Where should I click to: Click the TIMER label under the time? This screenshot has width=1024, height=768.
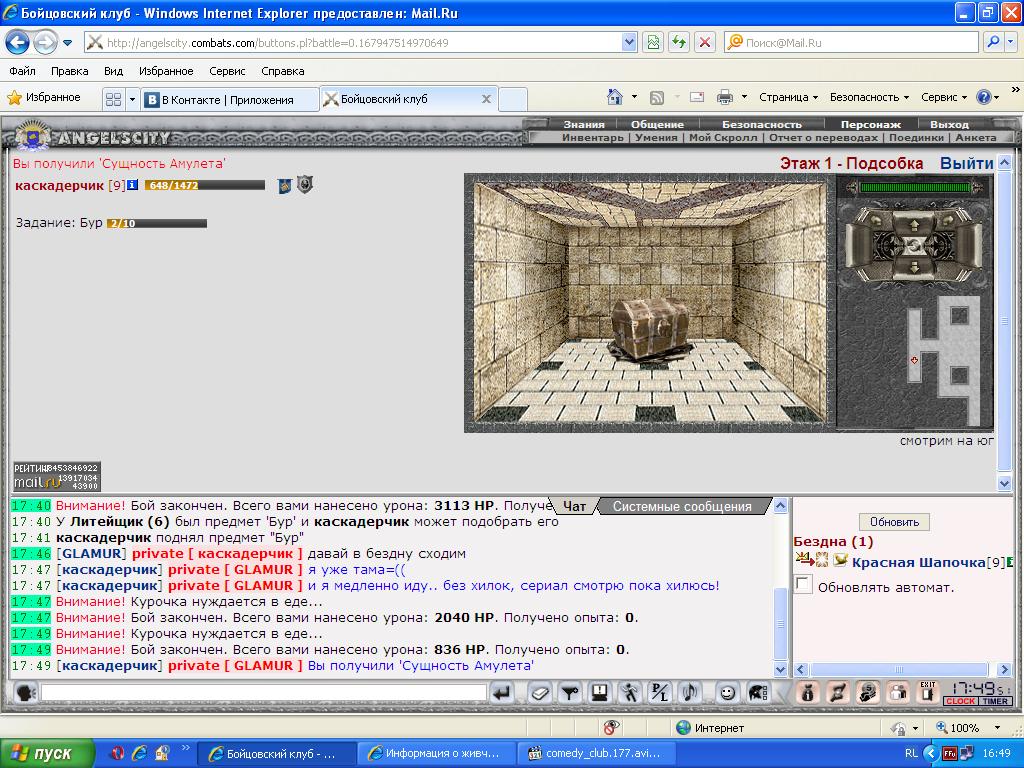tap(995, 701)
